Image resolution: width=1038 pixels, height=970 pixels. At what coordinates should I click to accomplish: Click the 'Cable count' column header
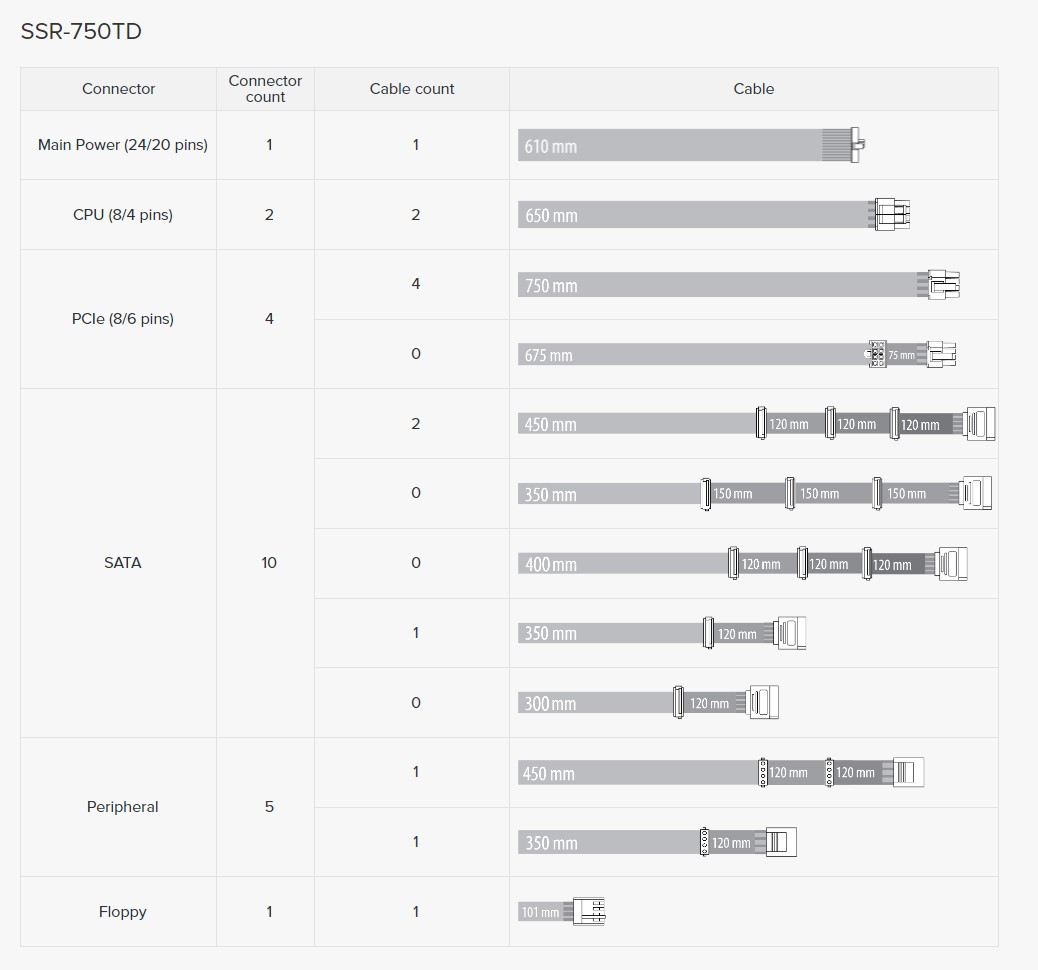point(412,89)
